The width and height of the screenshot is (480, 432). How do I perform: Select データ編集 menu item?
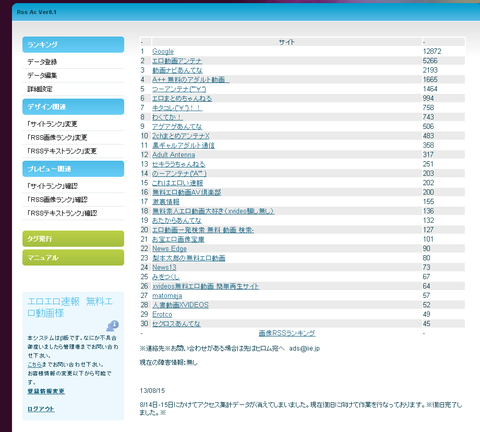pyautogui.click(x=42, y=76)
